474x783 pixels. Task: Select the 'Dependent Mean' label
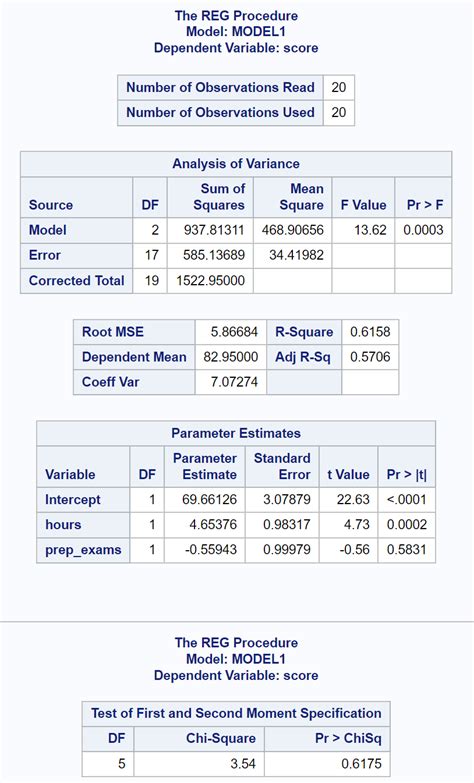click(134, 357)
